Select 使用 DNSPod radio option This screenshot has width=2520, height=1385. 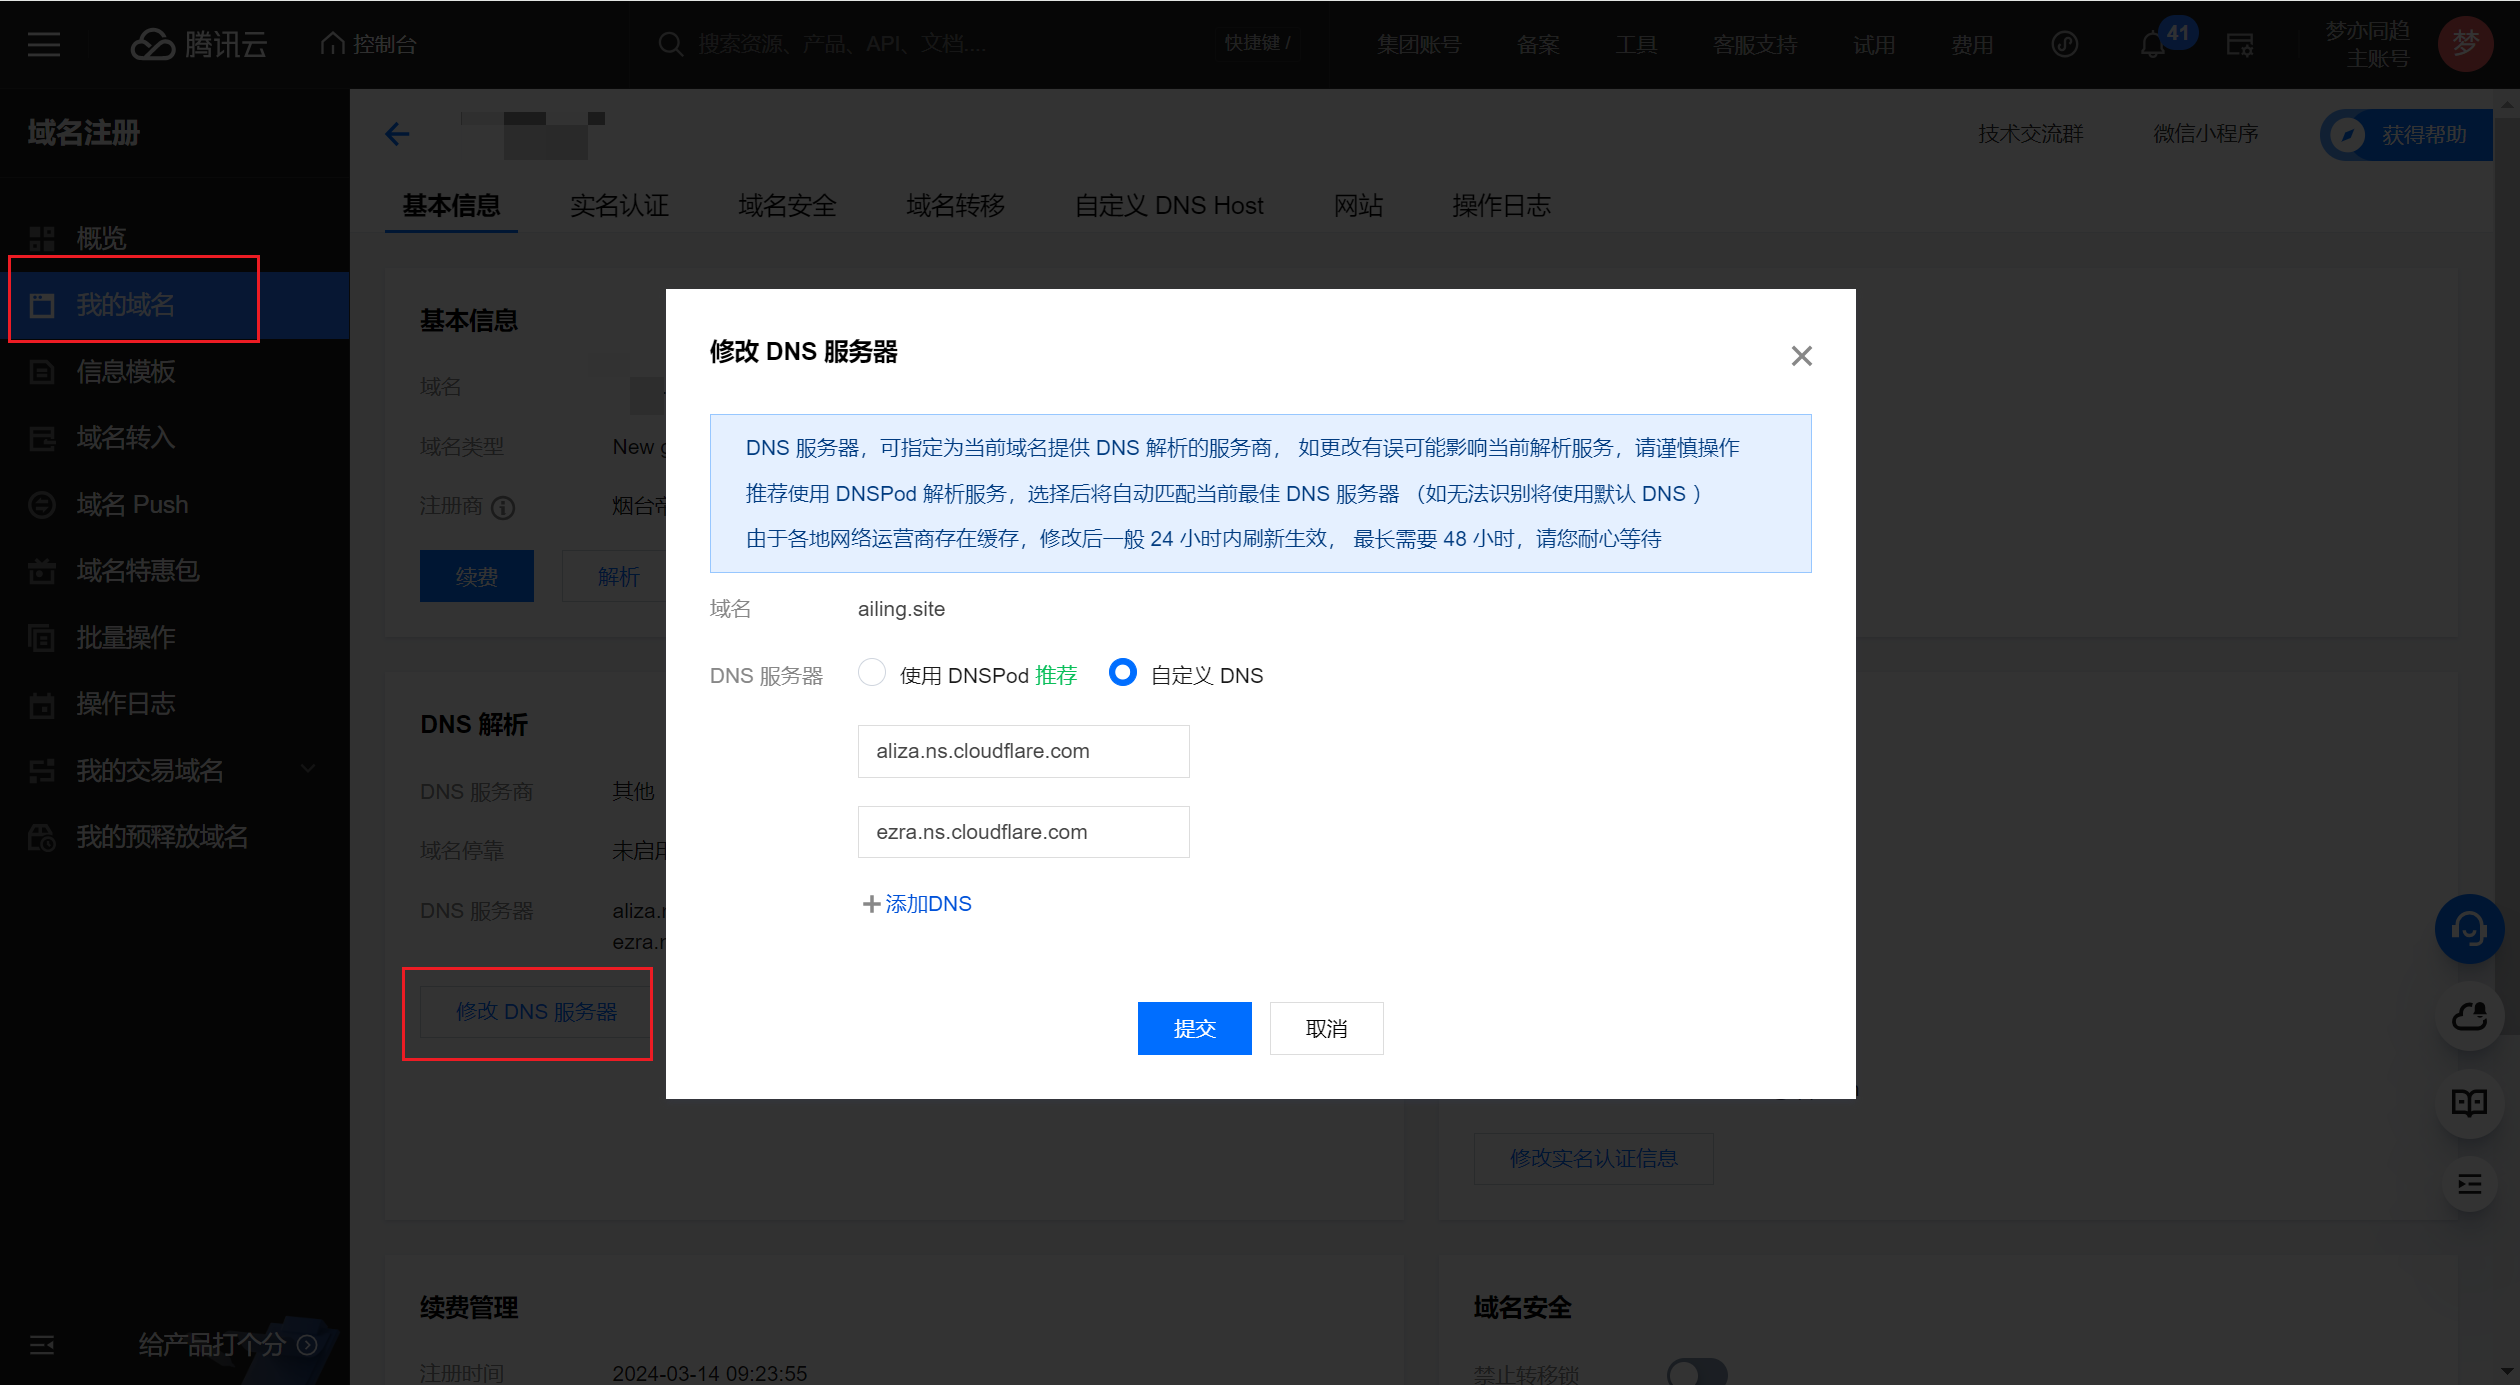click(x=872, y=673)
